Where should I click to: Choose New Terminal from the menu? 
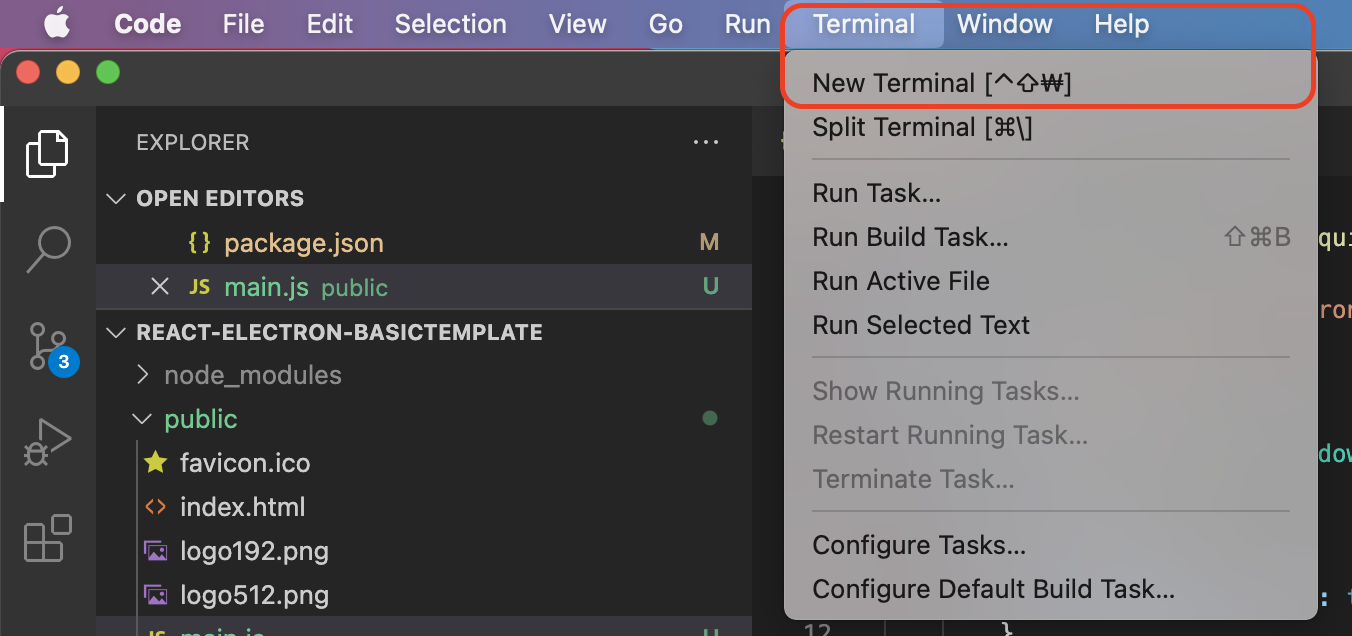point(1050,83)
